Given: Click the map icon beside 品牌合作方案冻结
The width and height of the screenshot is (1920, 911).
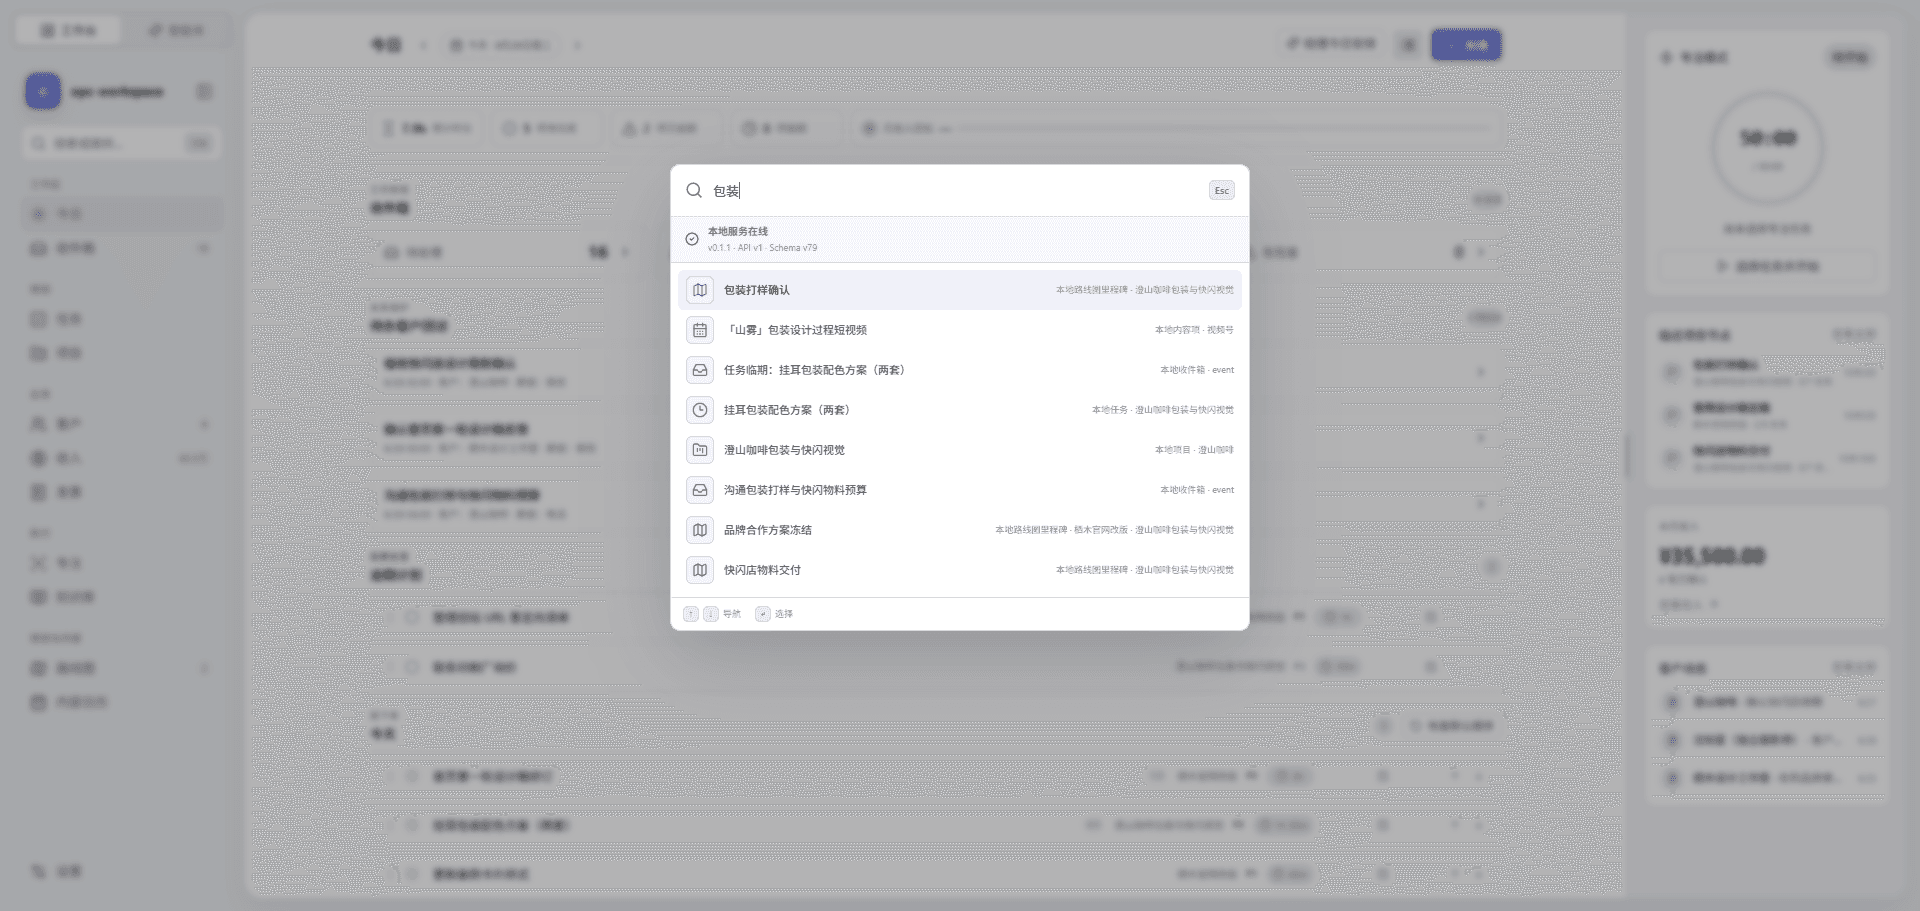Looking at the screenshot, I should tap(700, 530).
